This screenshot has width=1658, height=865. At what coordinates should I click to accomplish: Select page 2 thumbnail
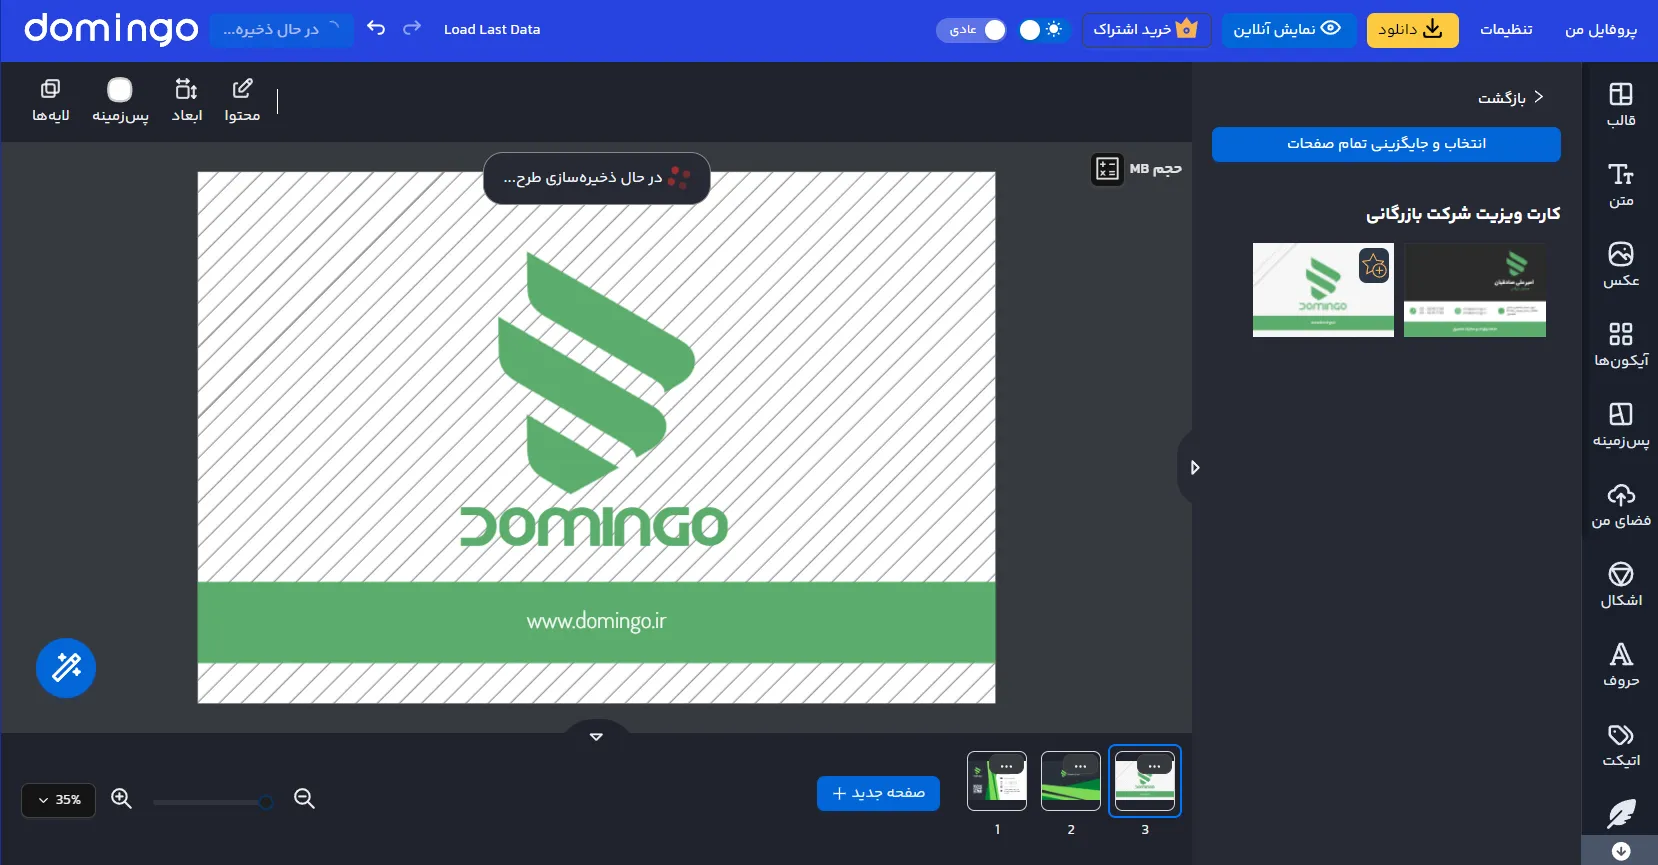1071,781
